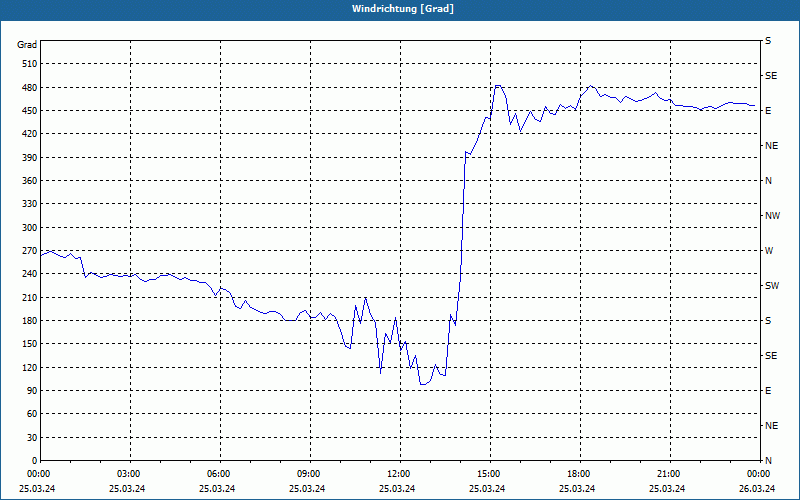The image size is (800, 500).
Task: Click the 180 value on the y-axis
Action: coord(30,321)
